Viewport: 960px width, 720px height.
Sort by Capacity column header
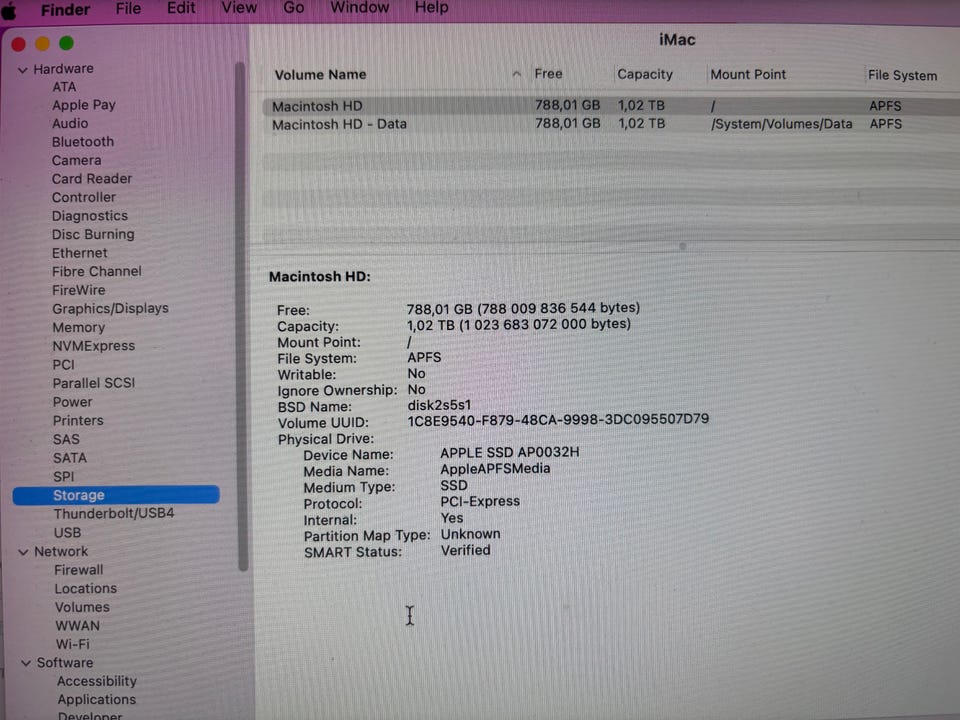coord(645,75)
